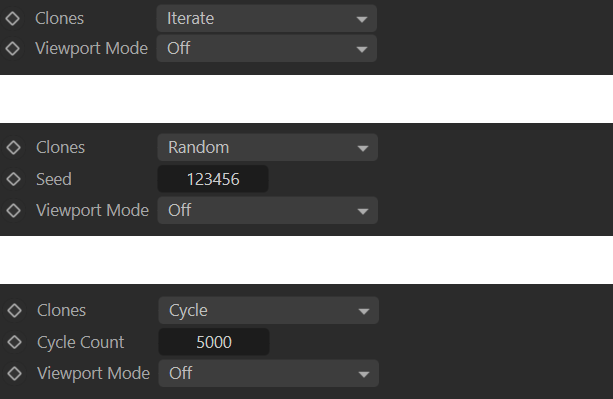613x399 pixels.
Task: Toggle keyframe diamond for Viewport Mode below Iterate
Action: pyautogui.click(x=13, y=48)
